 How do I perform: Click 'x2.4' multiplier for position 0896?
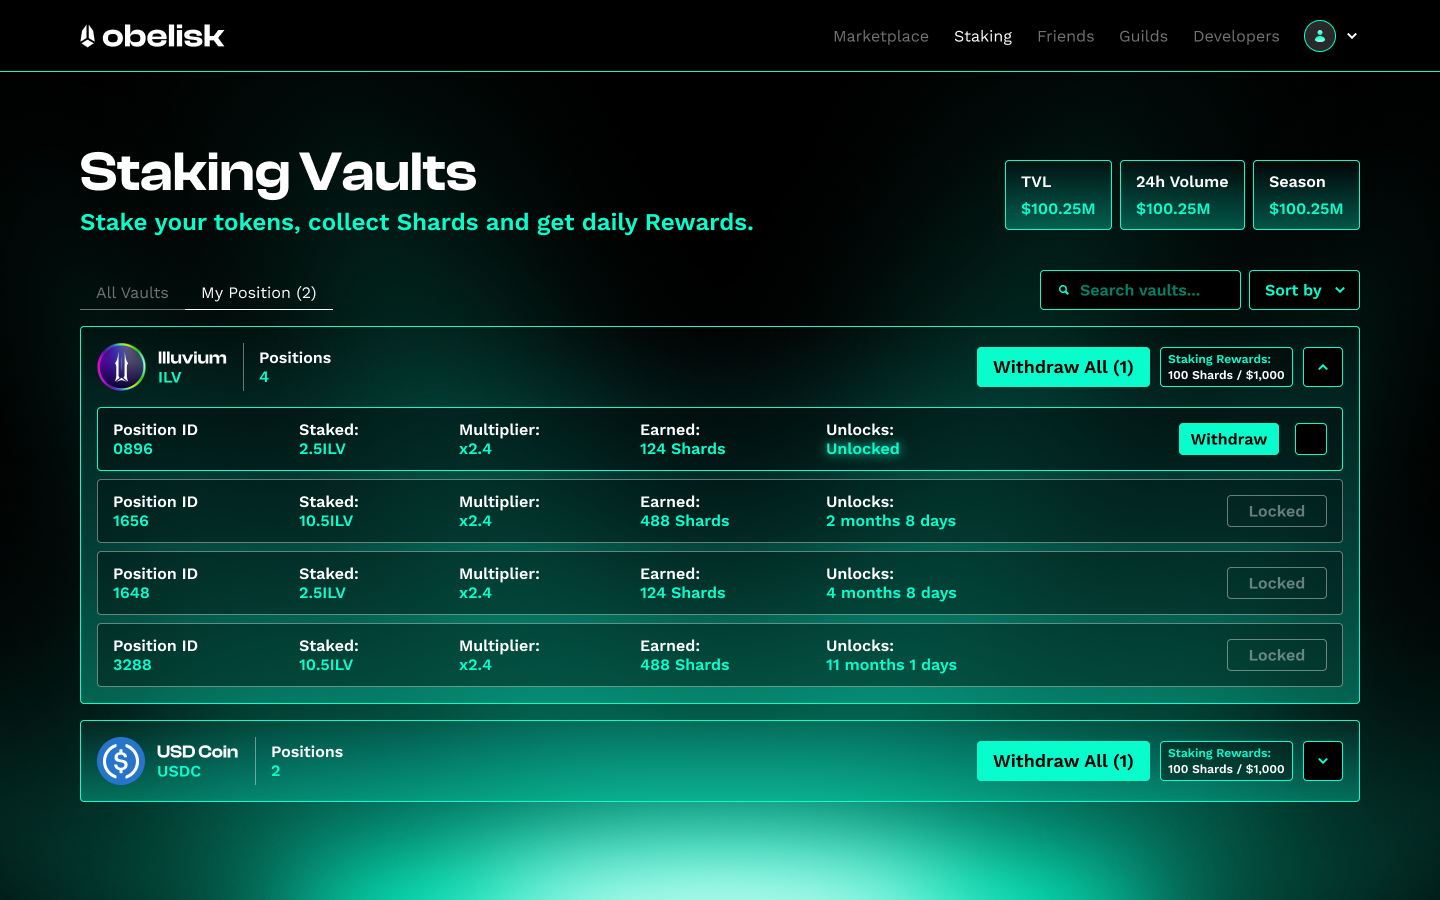pos(475,449)
